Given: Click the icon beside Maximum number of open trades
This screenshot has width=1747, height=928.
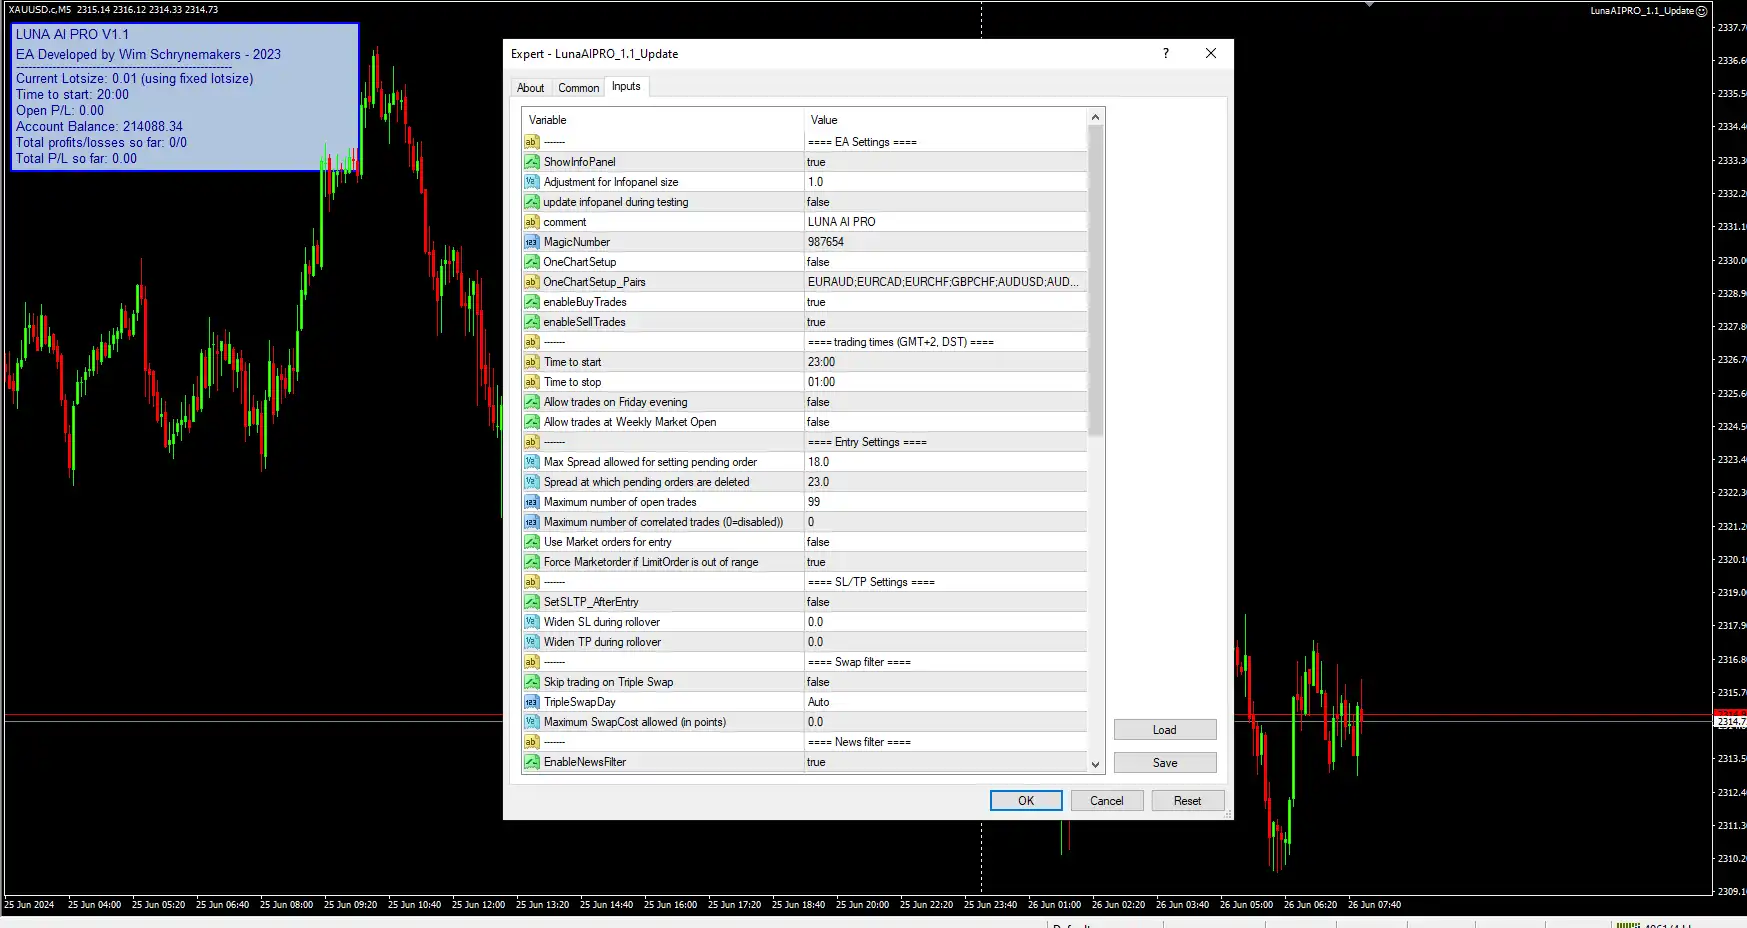Looking at the screenshot, I should point(532,502).
